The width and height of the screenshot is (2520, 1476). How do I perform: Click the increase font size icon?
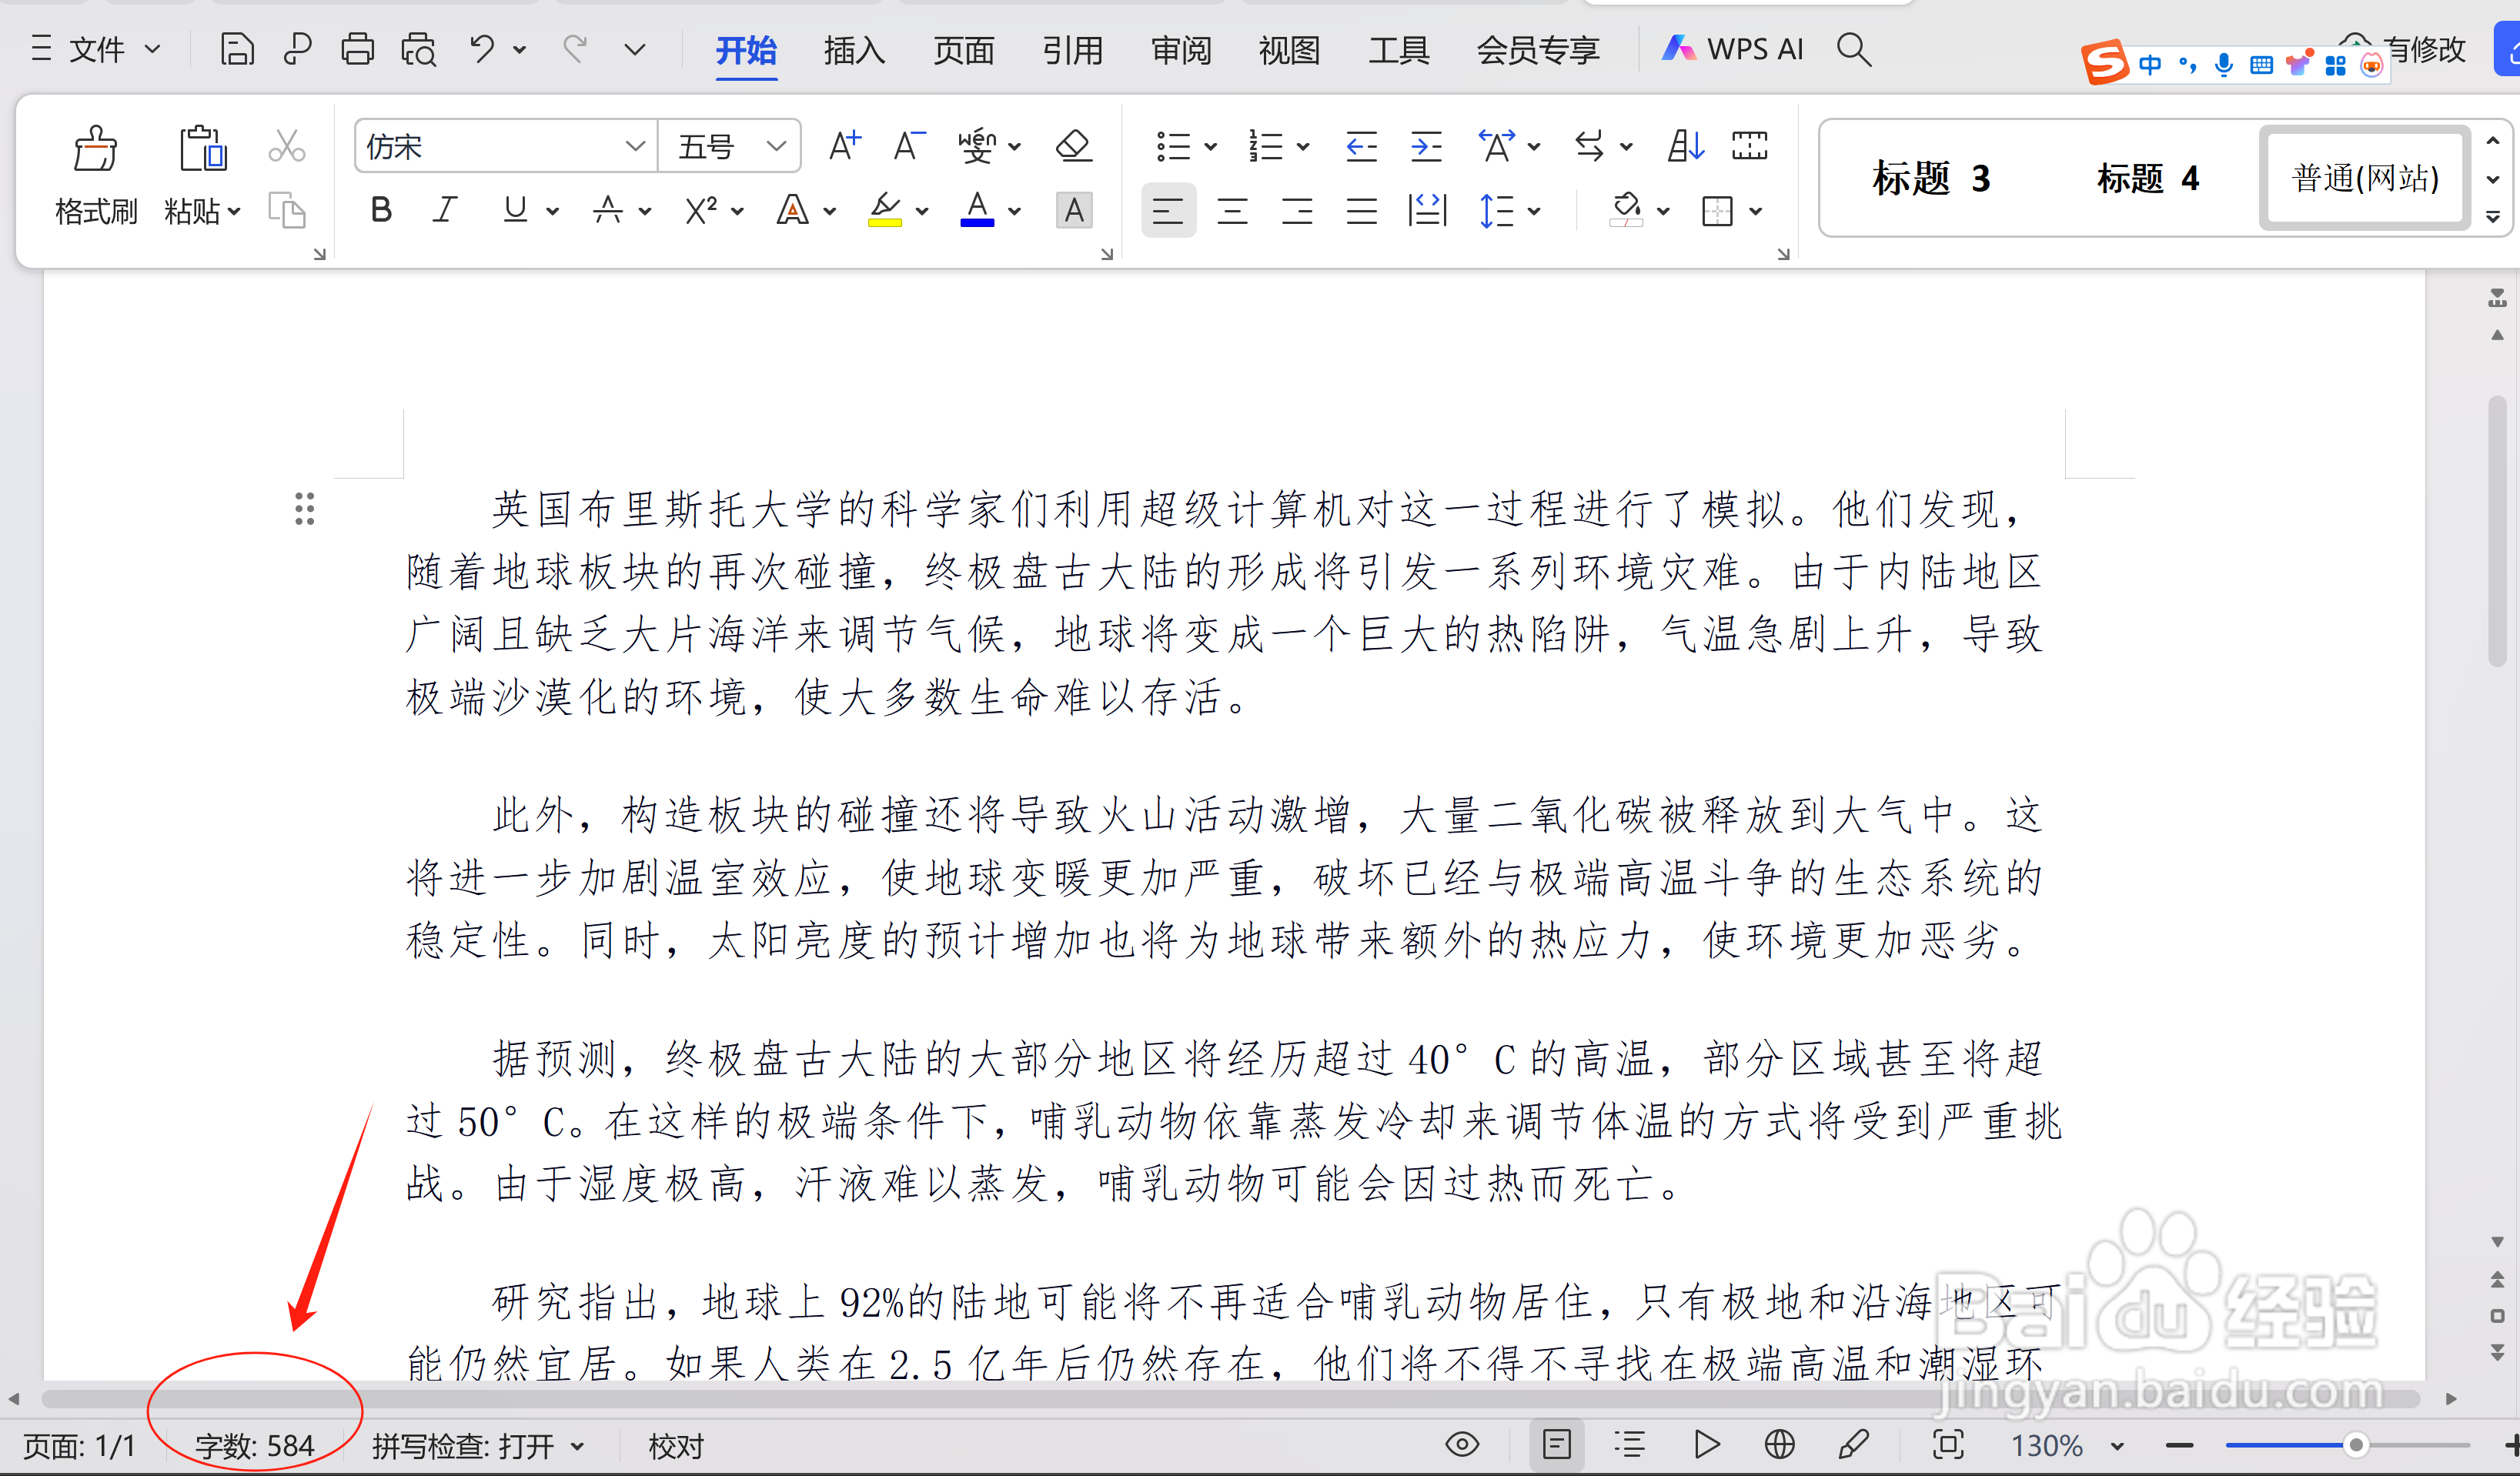pyautogui.click(x=845, y=146)
